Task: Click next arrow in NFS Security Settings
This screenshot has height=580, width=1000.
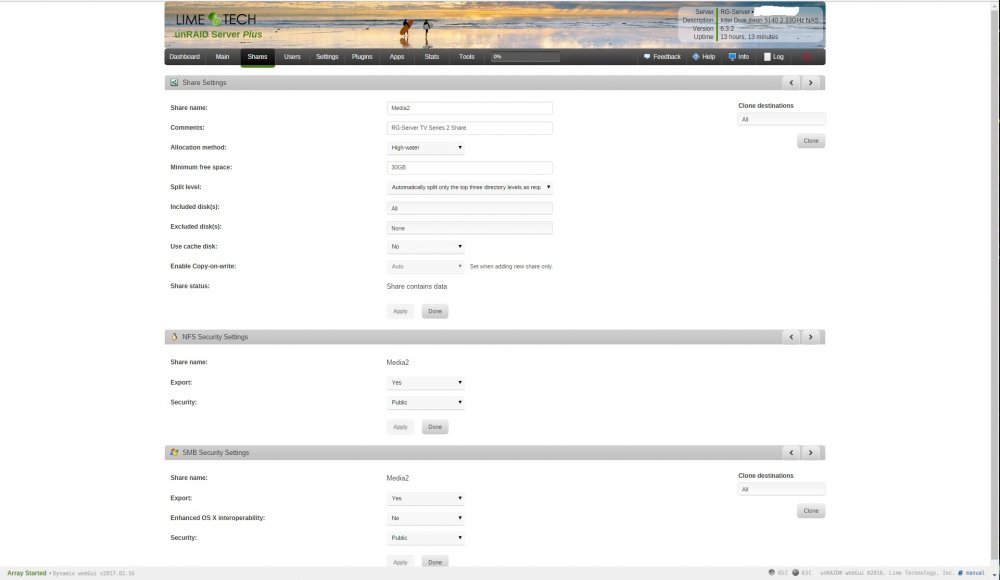Action: 811,336
